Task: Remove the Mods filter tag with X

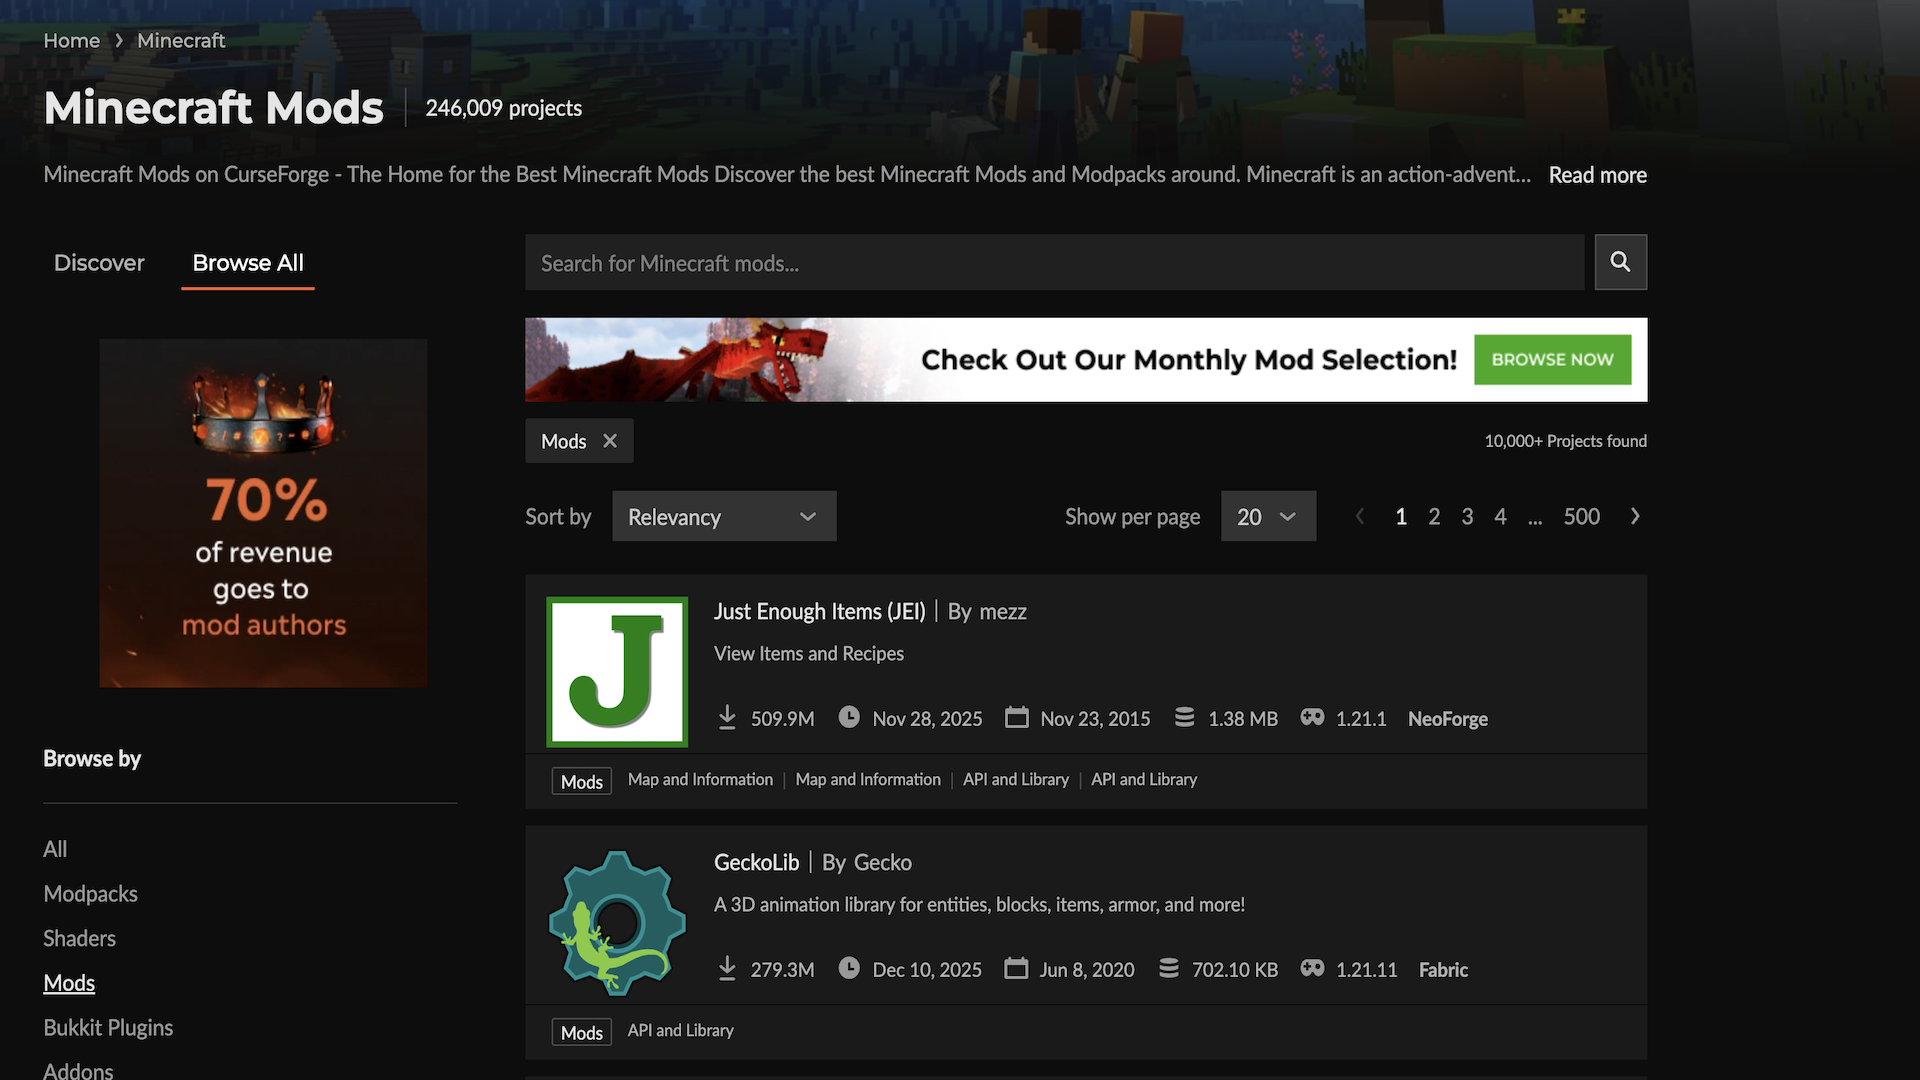Action: [x=610, y=441]
